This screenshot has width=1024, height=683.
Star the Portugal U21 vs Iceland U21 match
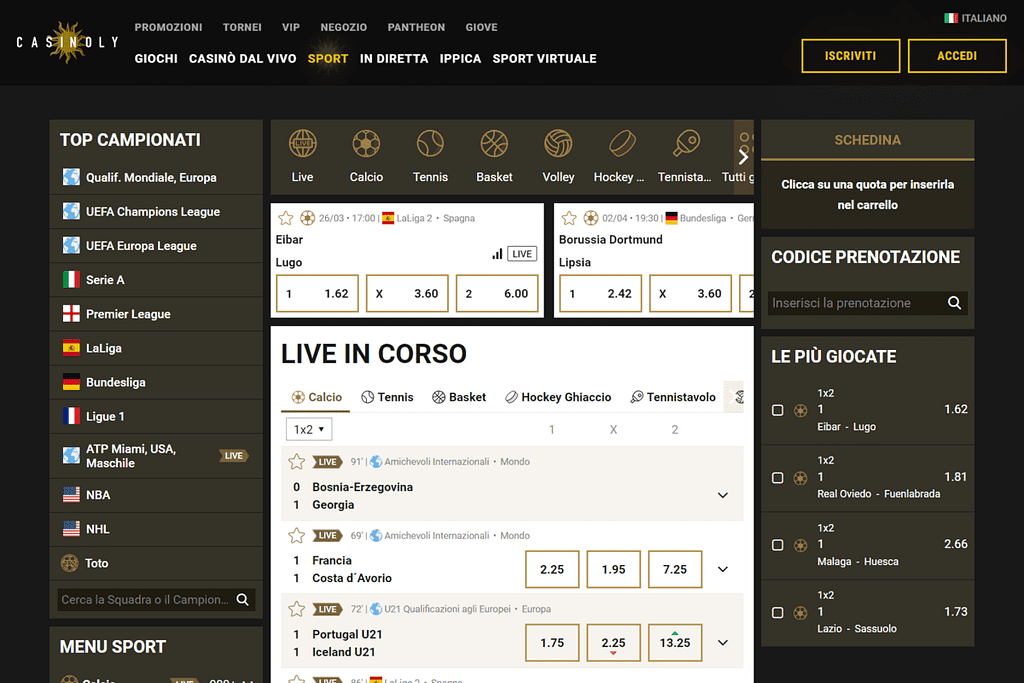tap(296, 609)
